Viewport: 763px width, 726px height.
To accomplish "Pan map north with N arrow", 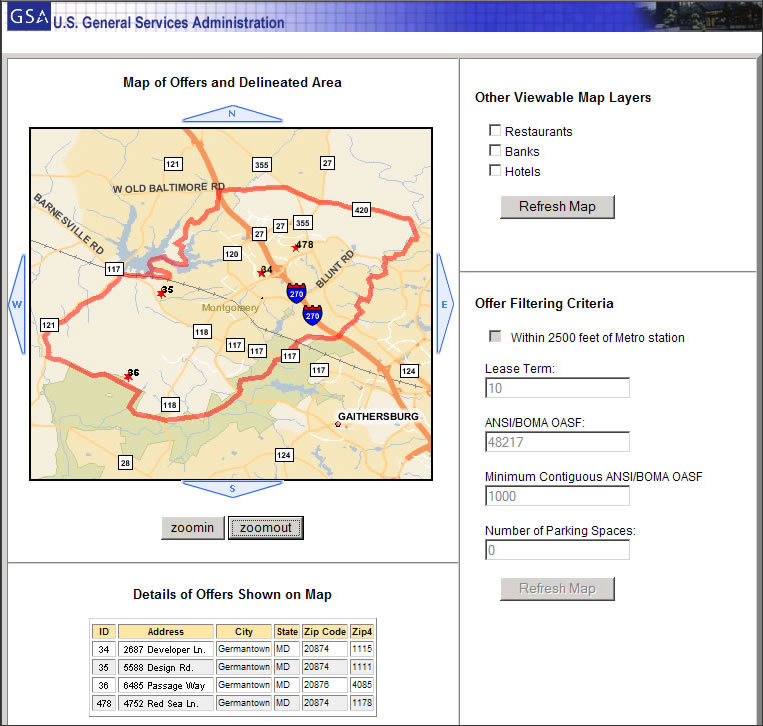I will (x=232, y=114).
